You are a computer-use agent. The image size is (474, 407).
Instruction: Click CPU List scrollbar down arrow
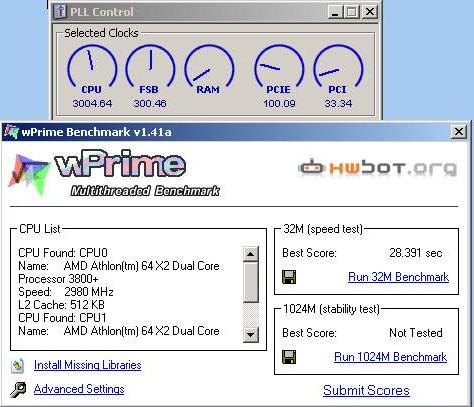coord(251,334)
